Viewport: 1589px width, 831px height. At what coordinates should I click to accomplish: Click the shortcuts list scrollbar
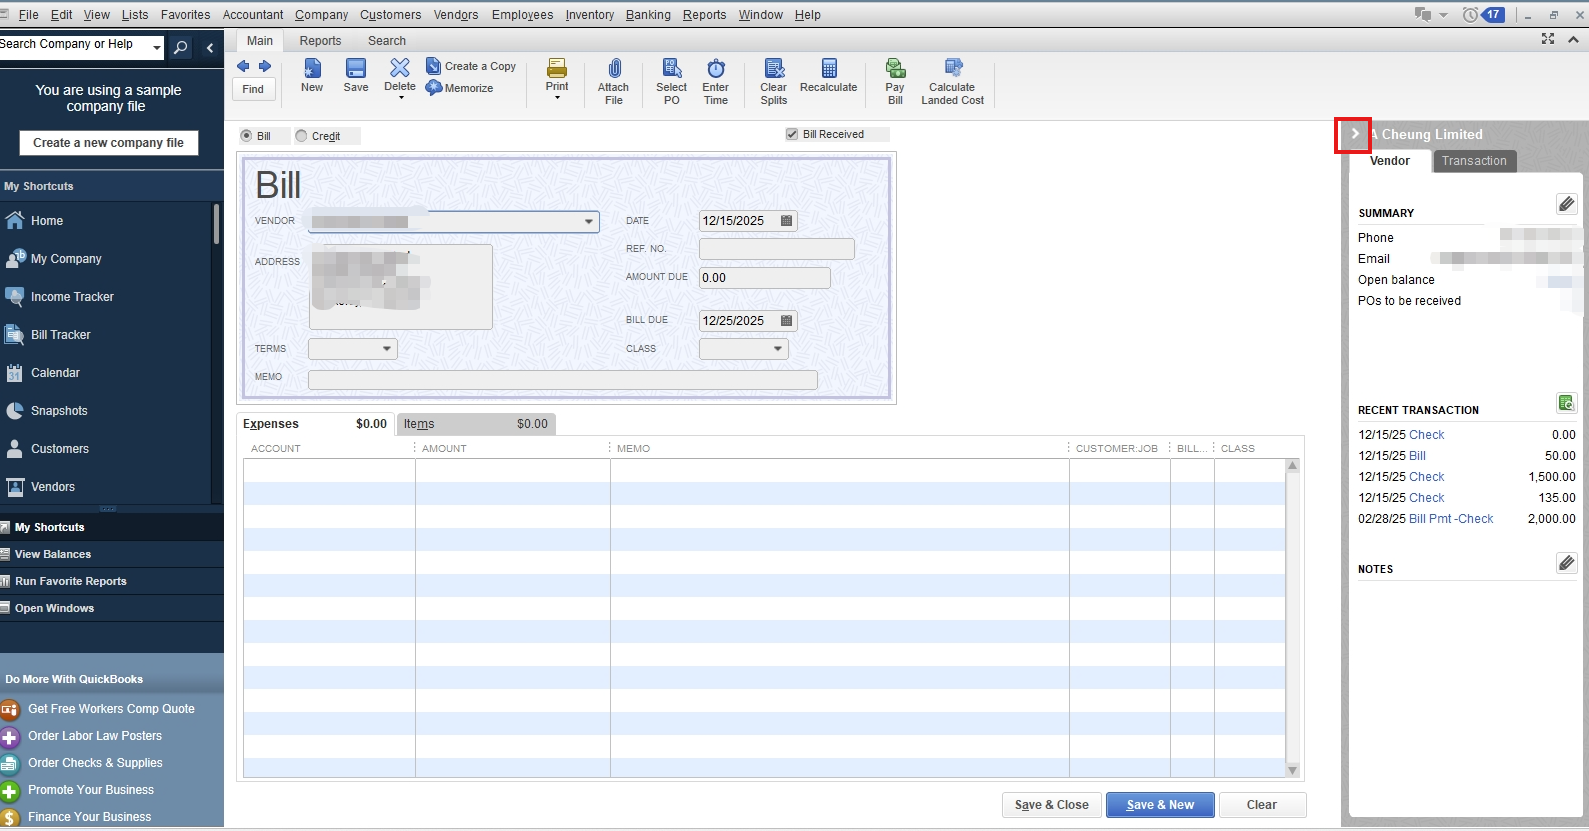coord(216,224)
